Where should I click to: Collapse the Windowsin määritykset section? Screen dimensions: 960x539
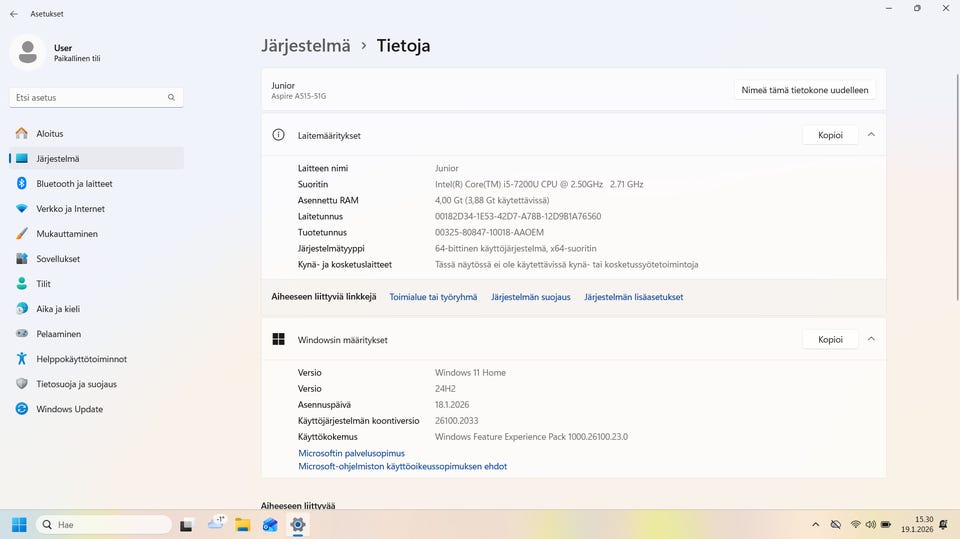click(871, 339)
